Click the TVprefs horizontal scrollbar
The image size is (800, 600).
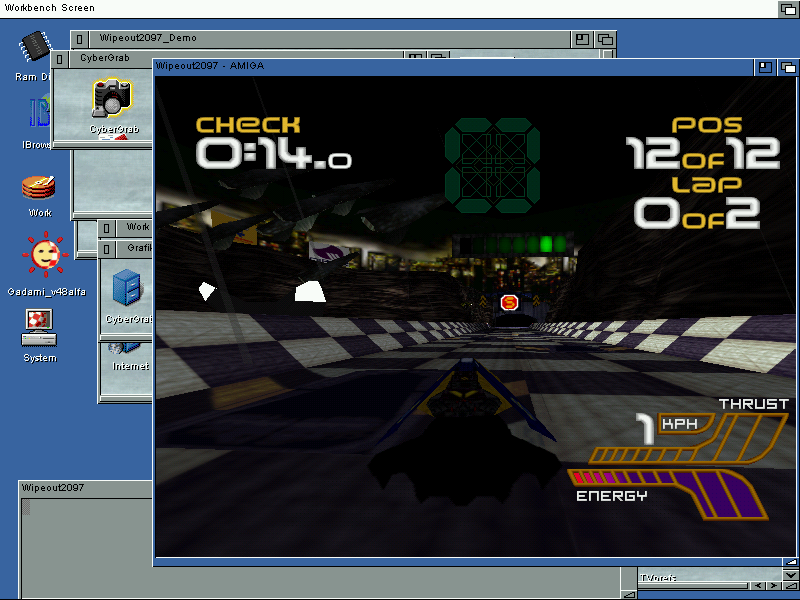(693, 586)
